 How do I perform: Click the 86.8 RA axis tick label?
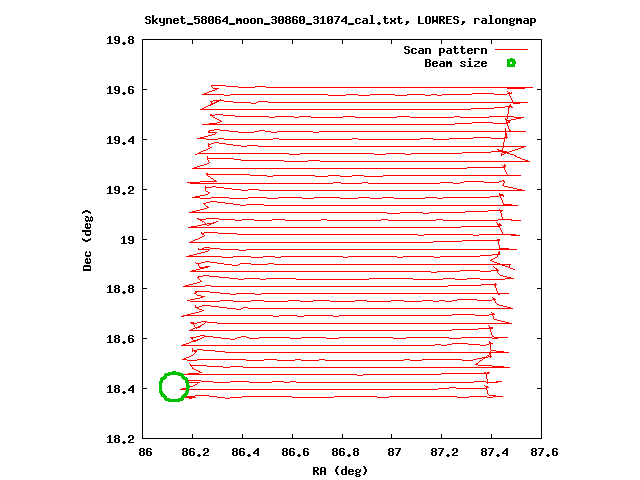click(x=345, y=452)
